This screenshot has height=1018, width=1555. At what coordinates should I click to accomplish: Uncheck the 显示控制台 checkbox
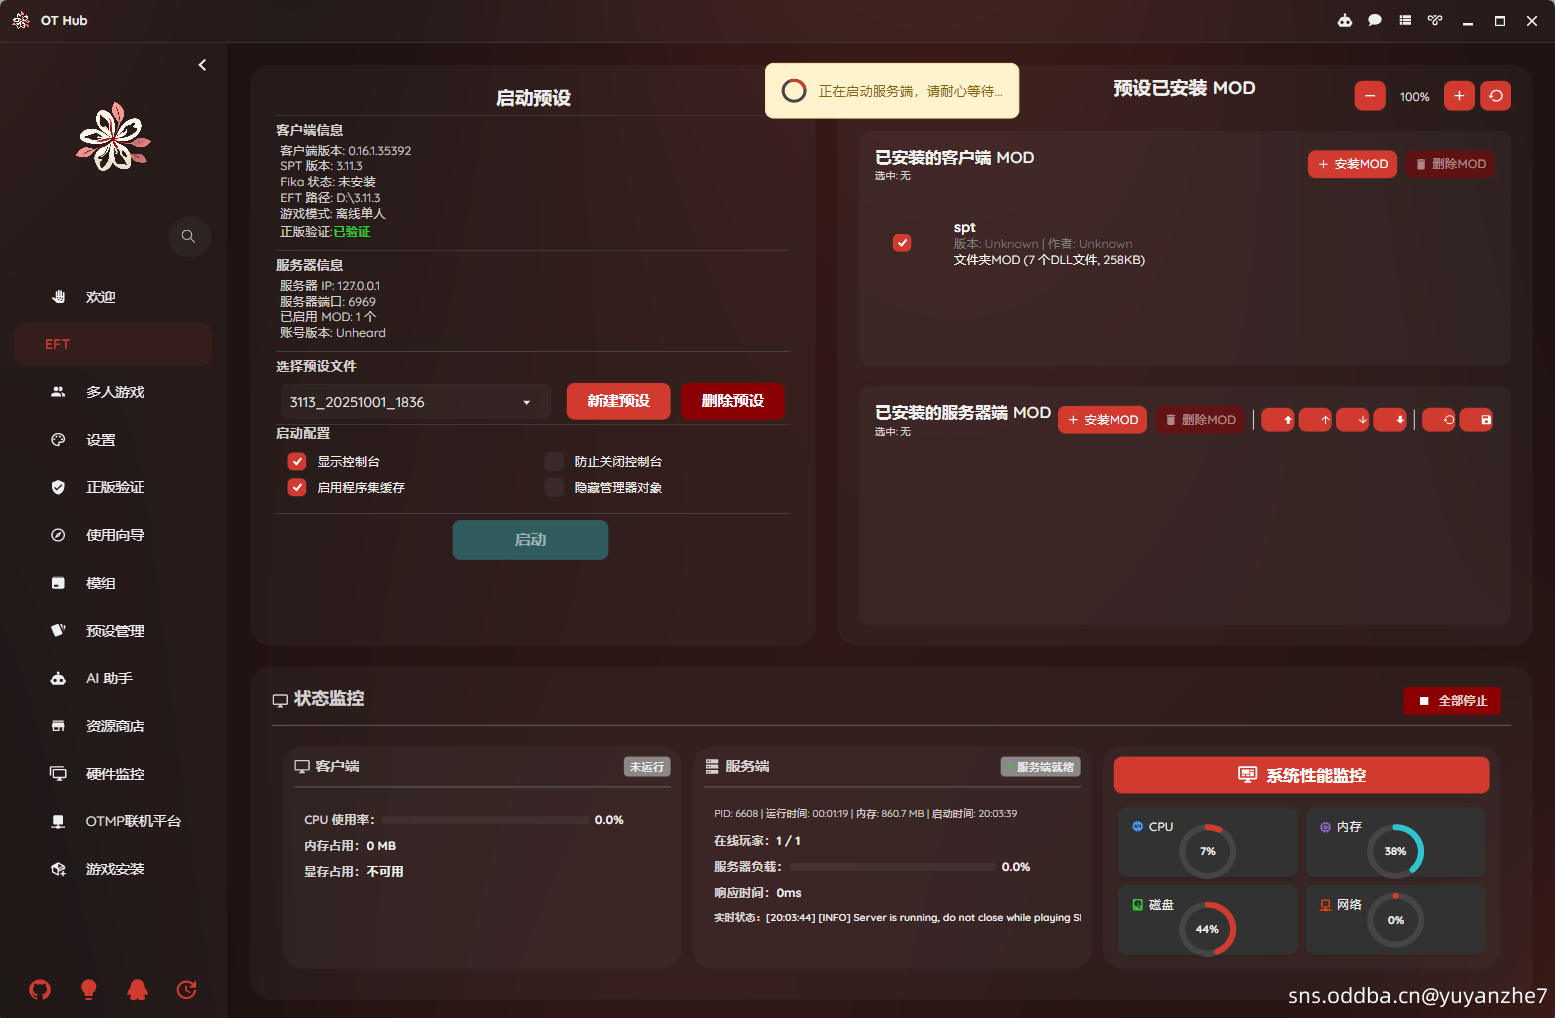coord(297,462)
